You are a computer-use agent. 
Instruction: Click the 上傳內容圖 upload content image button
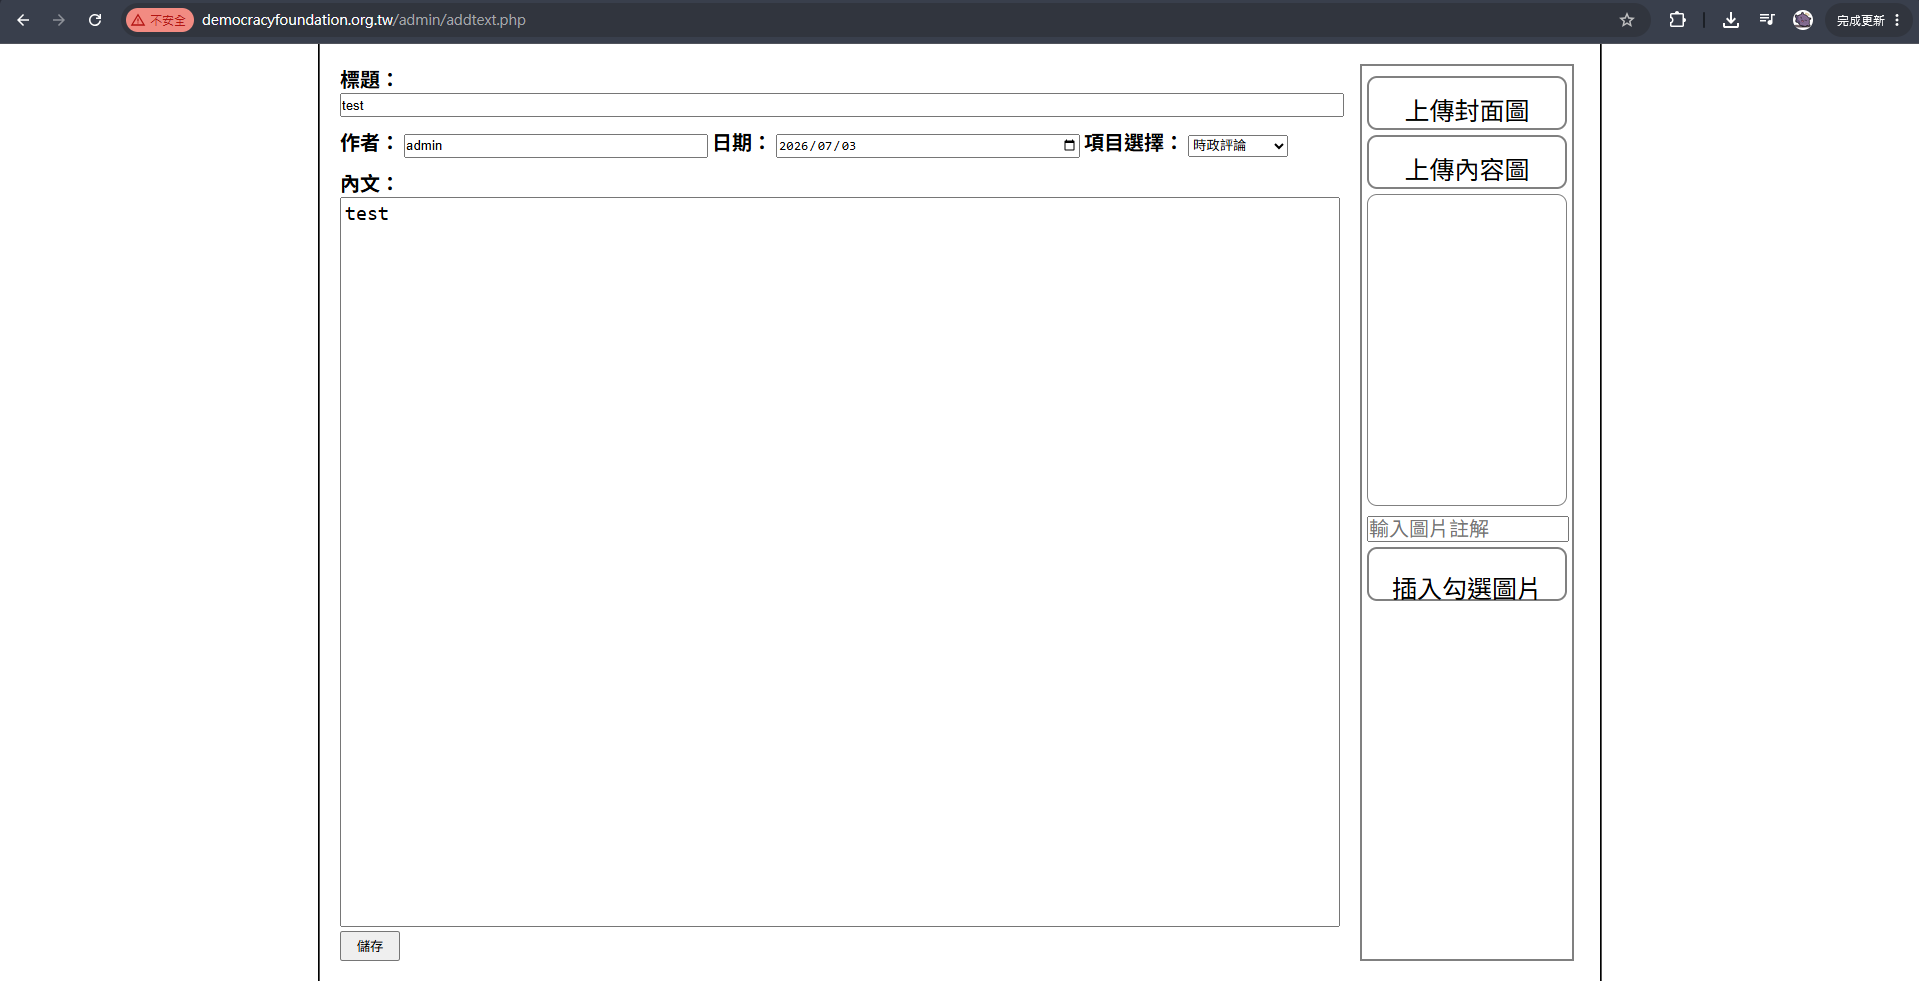(x=1466, y=162)
